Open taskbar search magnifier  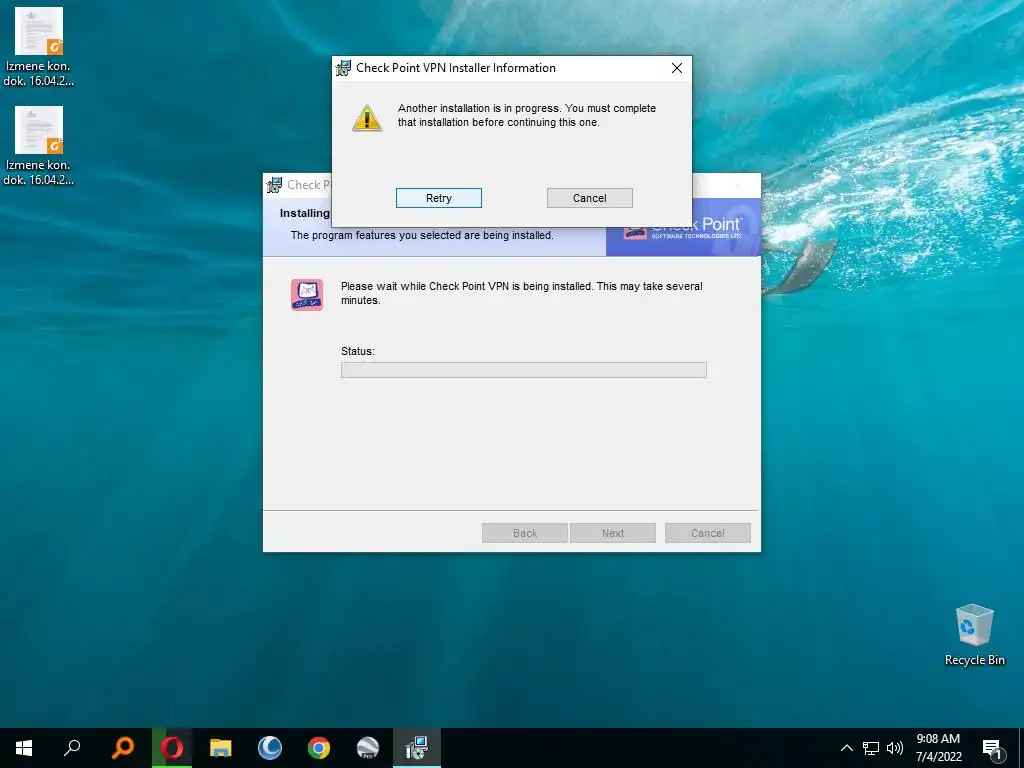coord(72,748)
